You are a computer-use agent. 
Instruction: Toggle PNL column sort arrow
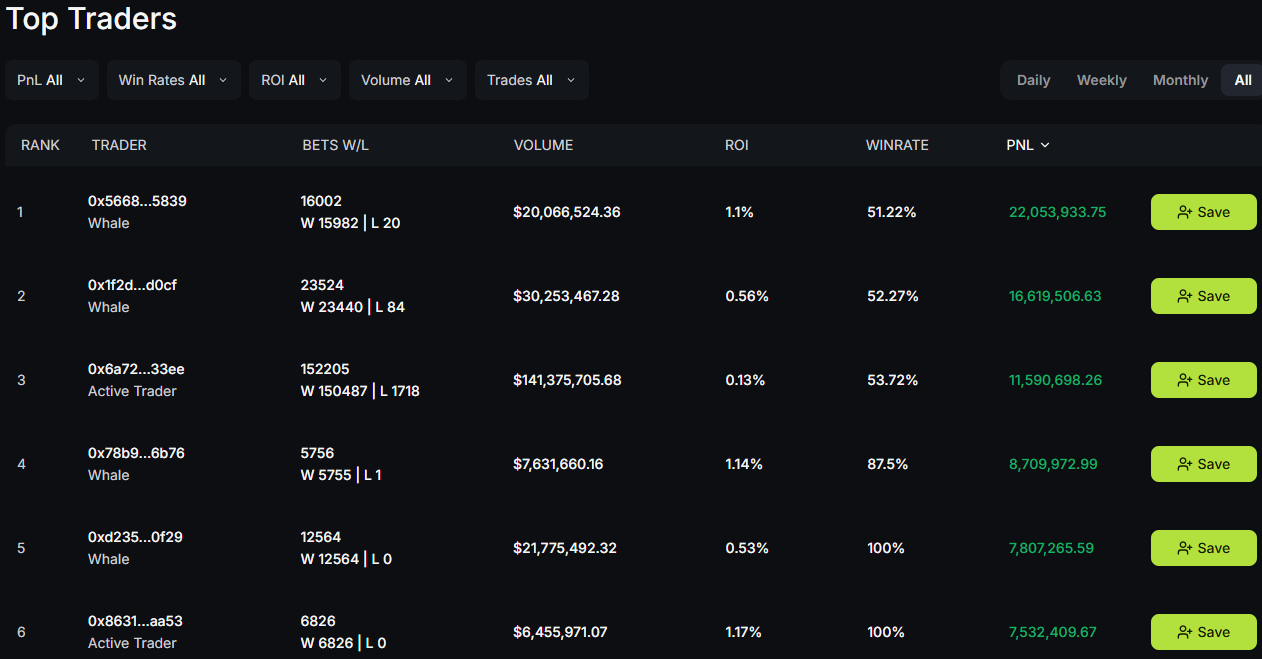[1045, 145]
